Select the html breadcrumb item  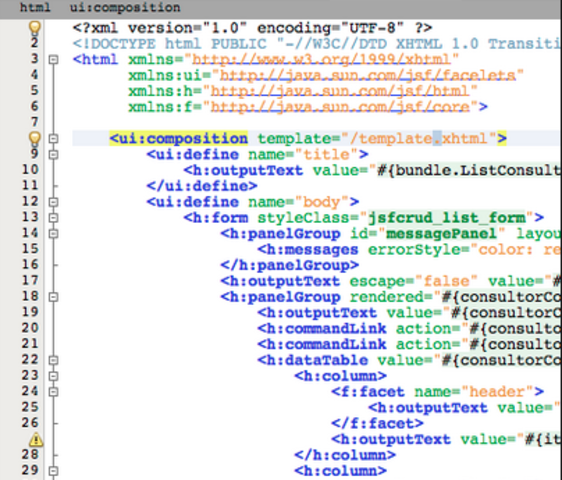click(x=35, y=7)
